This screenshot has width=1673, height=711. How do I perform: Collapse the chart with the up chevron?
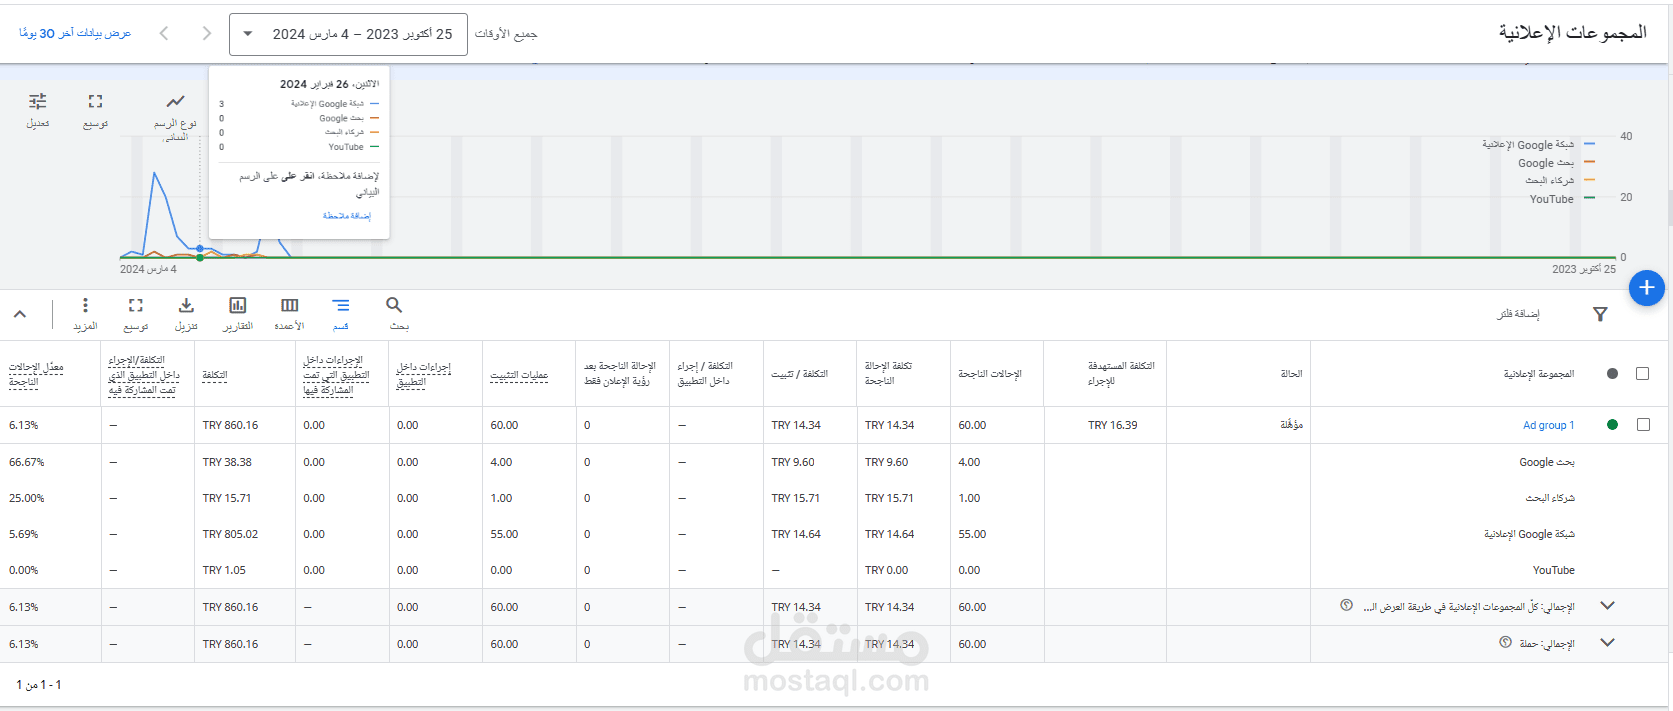(20, 314)
